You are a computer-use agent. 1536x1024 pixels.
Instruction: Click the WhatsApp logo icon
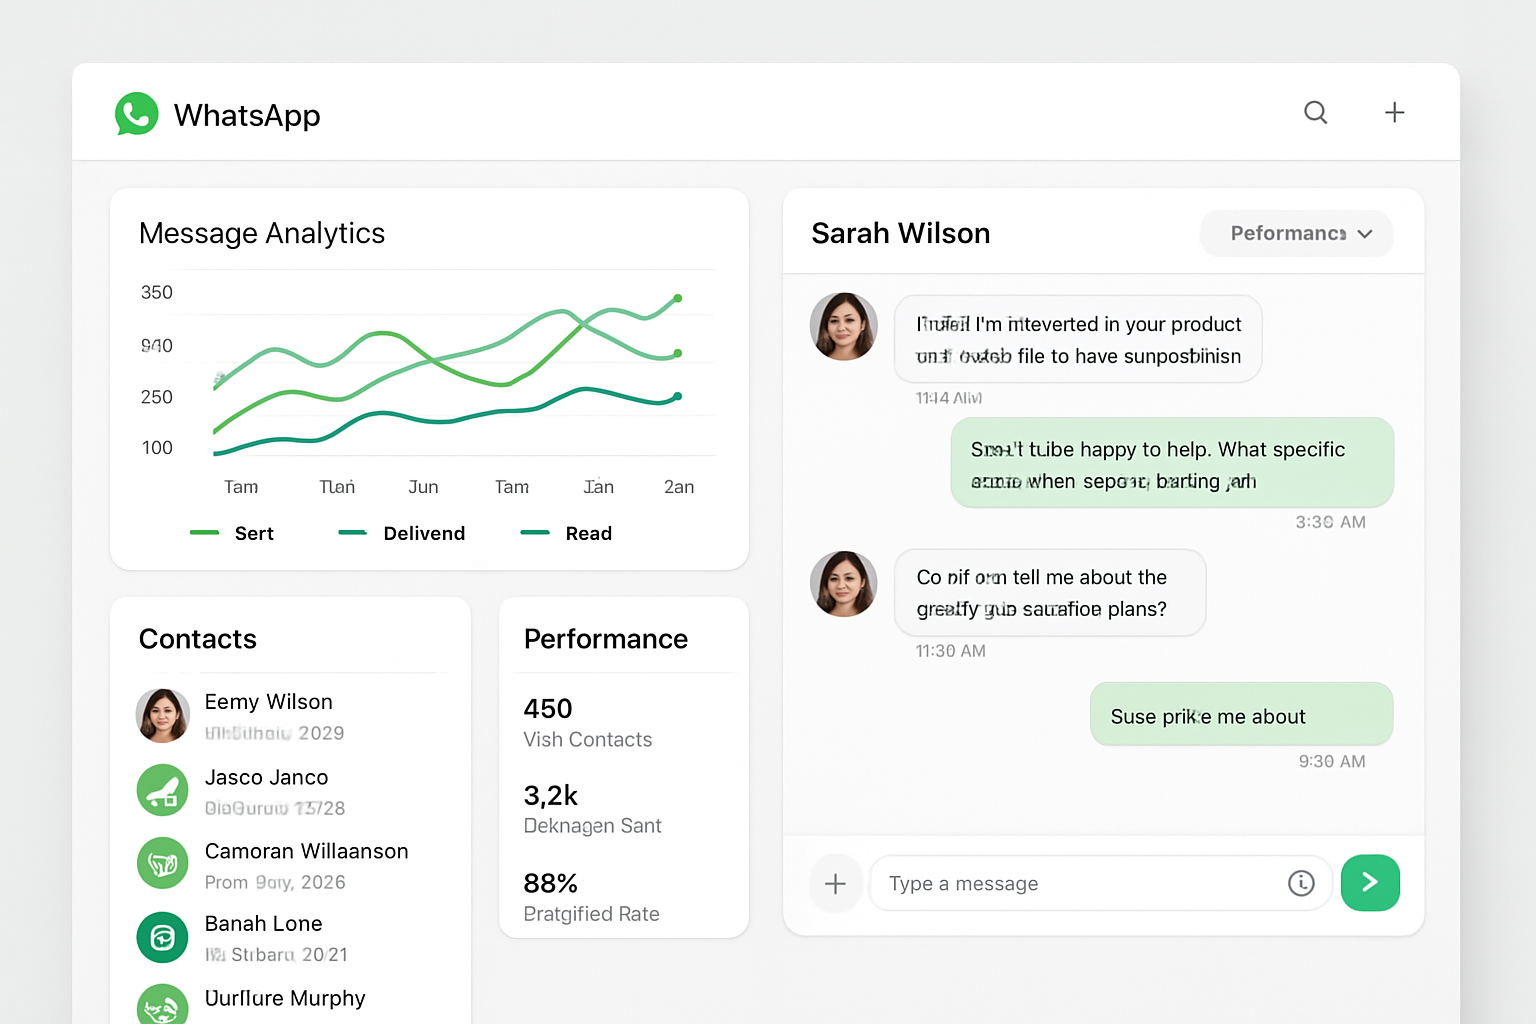click(x=137, y=114)
